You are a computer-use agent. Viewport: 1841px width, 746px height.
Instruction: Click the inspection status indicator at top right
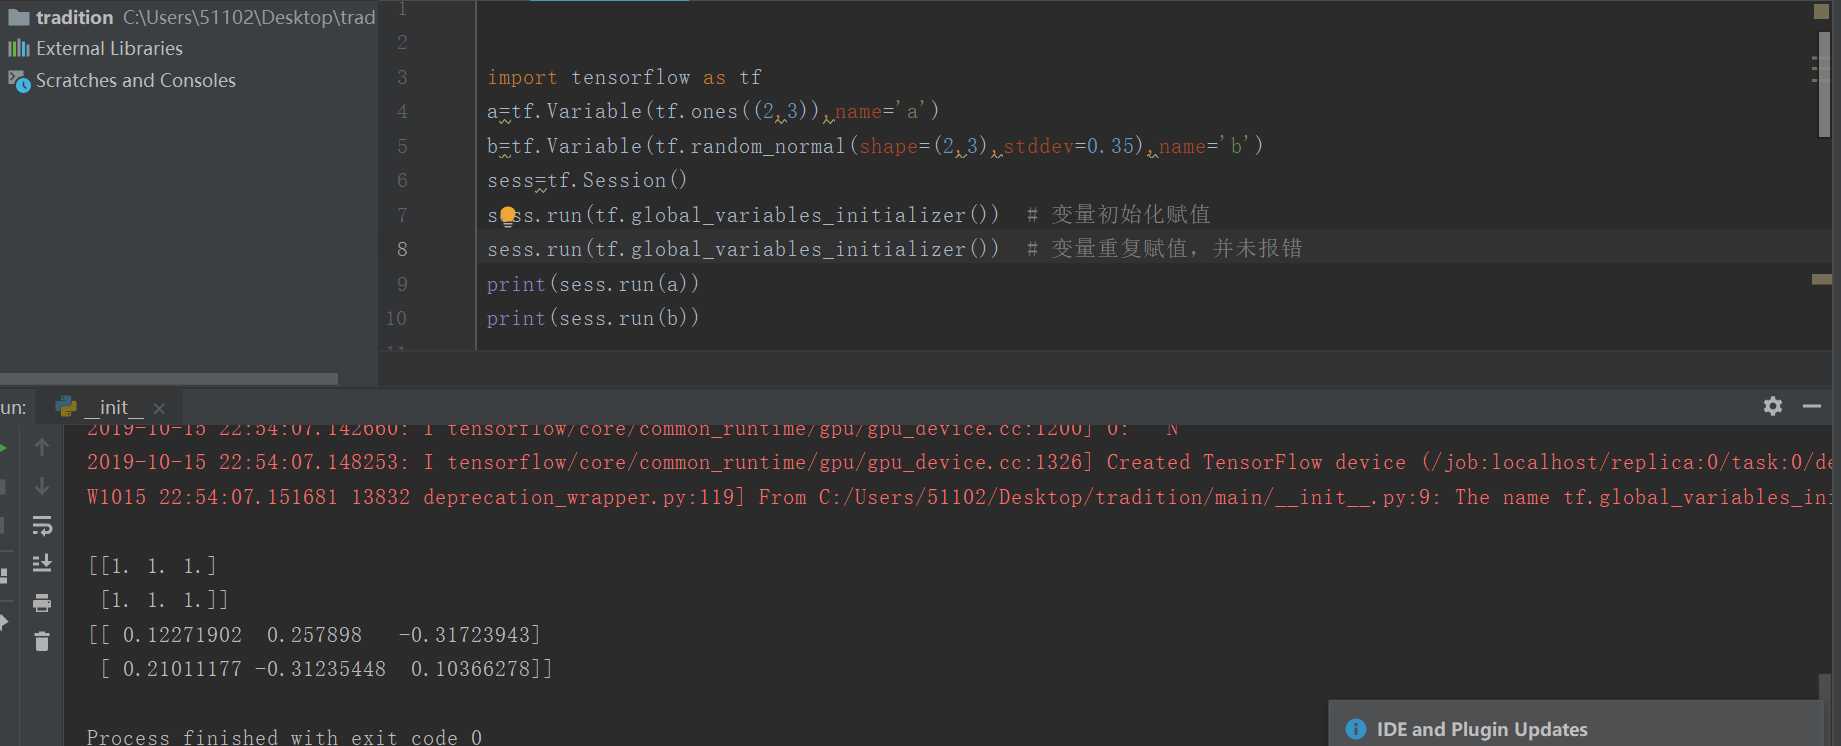coord(1821,12)
